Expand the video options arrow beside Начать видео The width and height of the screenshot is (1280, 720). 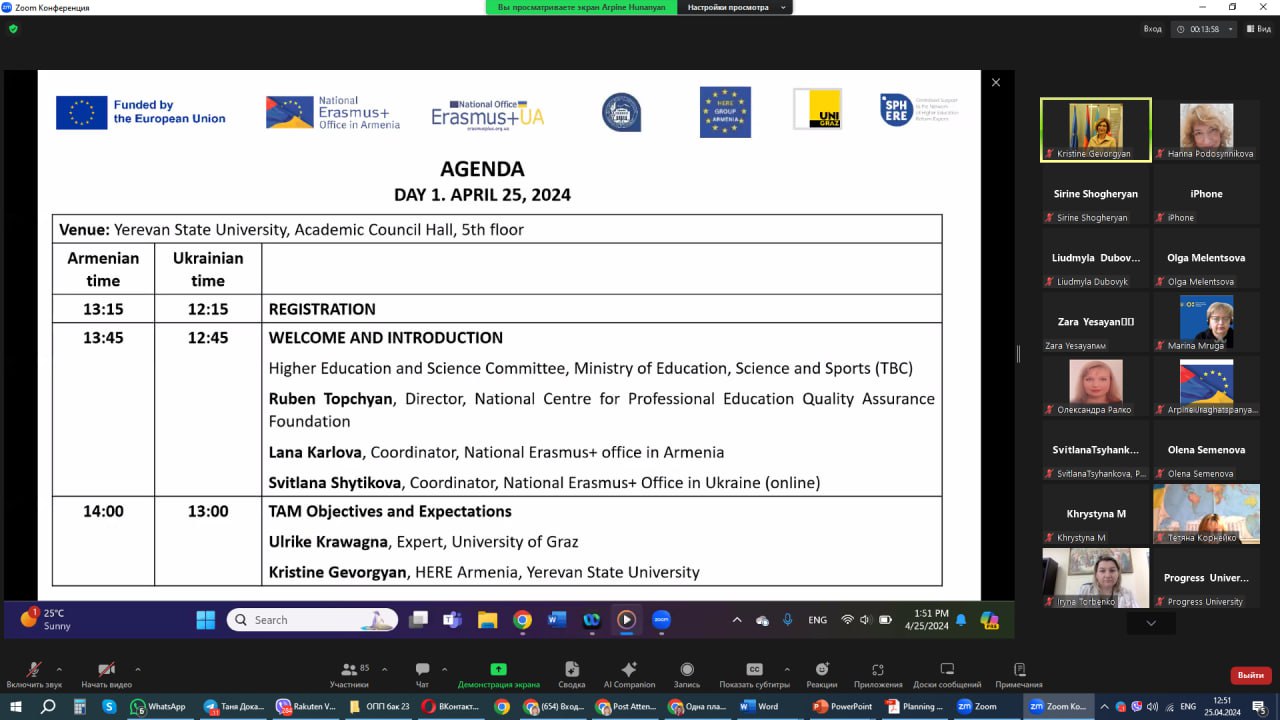(137, 669)
